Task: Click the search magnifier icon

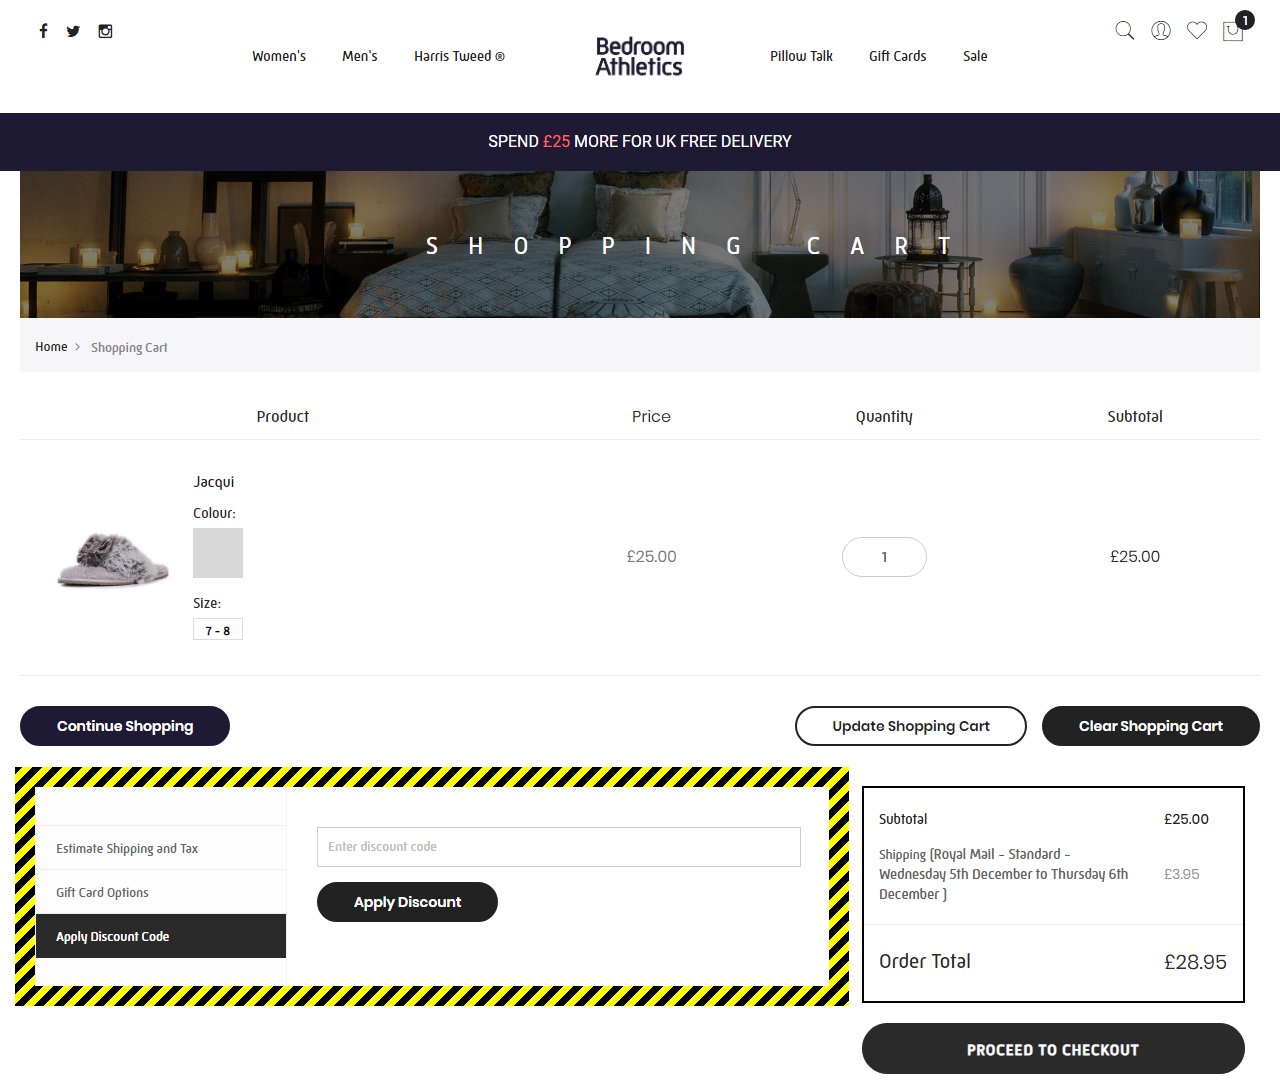Action: point(1125,30)
